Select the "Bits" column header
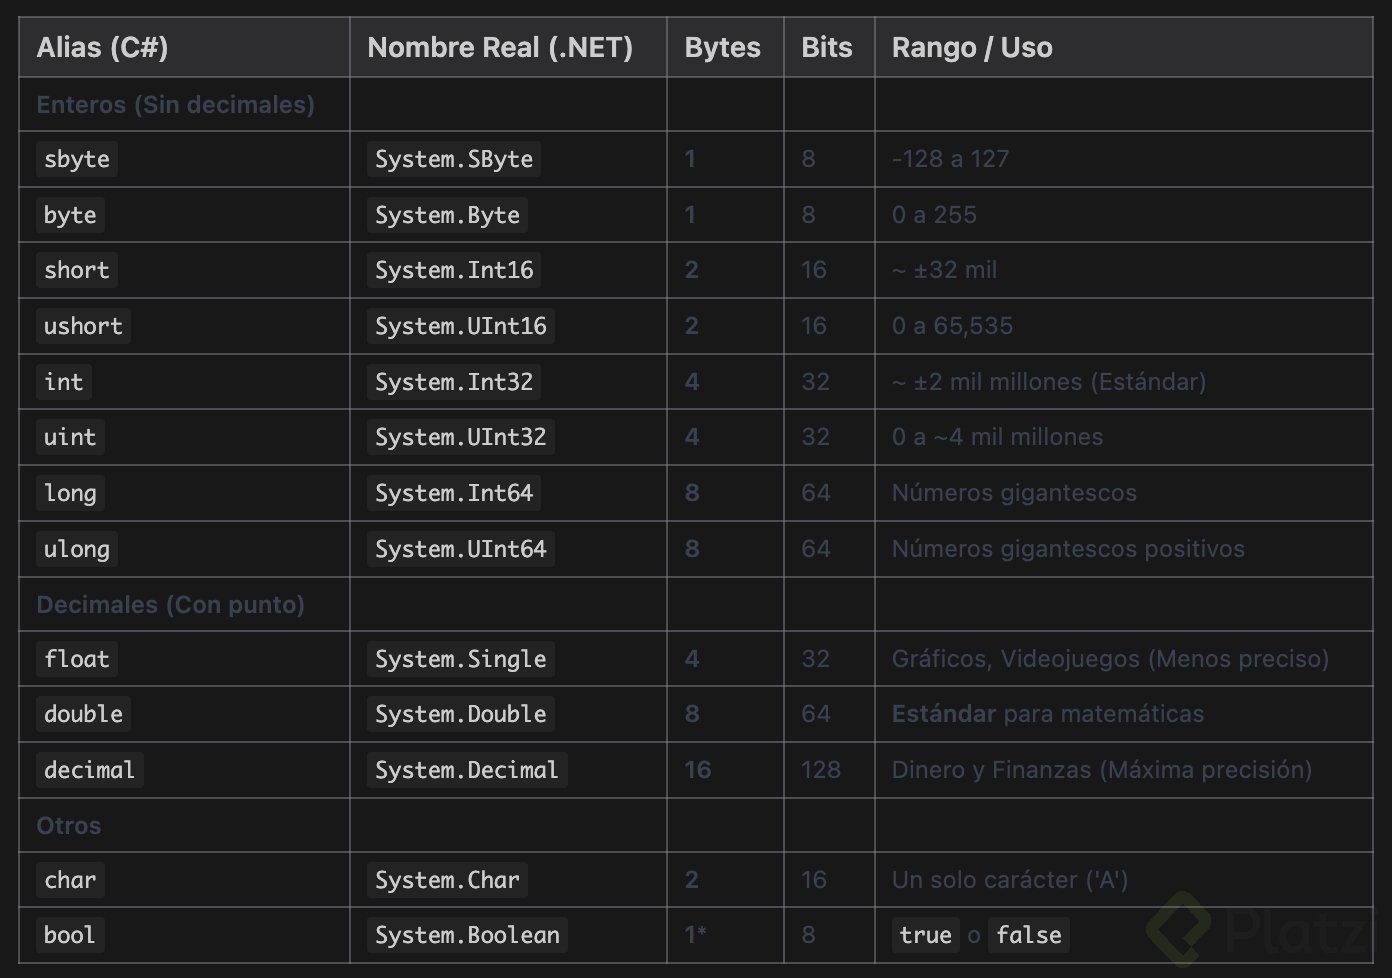Image resolution: width=1392 pixels, height=978 pixels. click(x=826, y=48)
